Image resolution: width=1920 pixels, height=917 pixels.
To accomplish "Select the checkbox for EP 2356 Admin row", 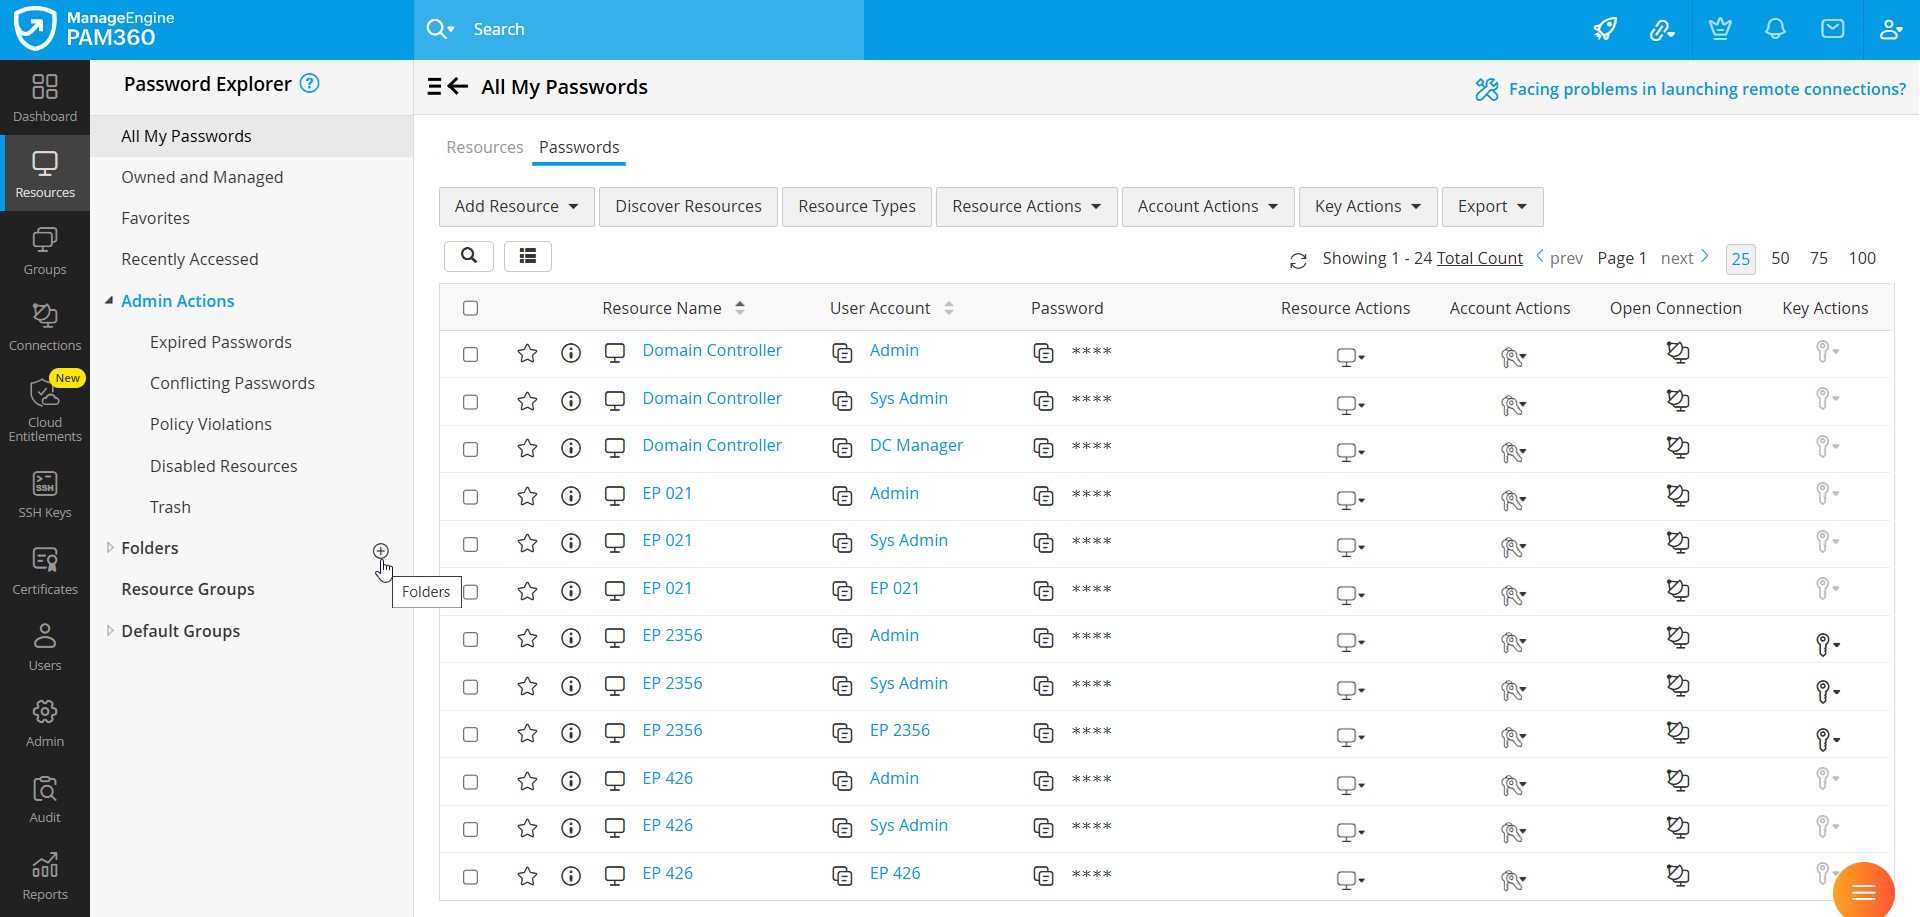I will click(x=471, y=638).
